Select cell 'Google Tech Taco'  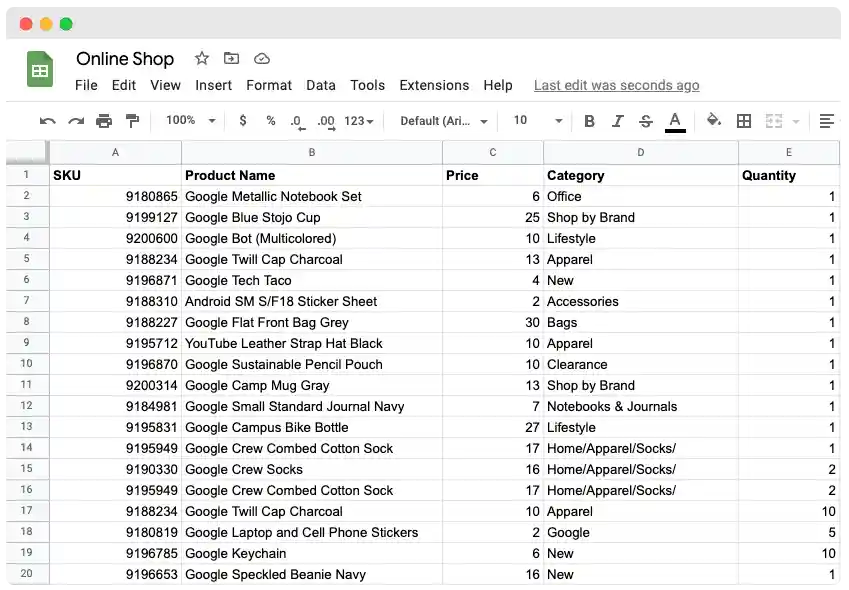pos(312,280)
